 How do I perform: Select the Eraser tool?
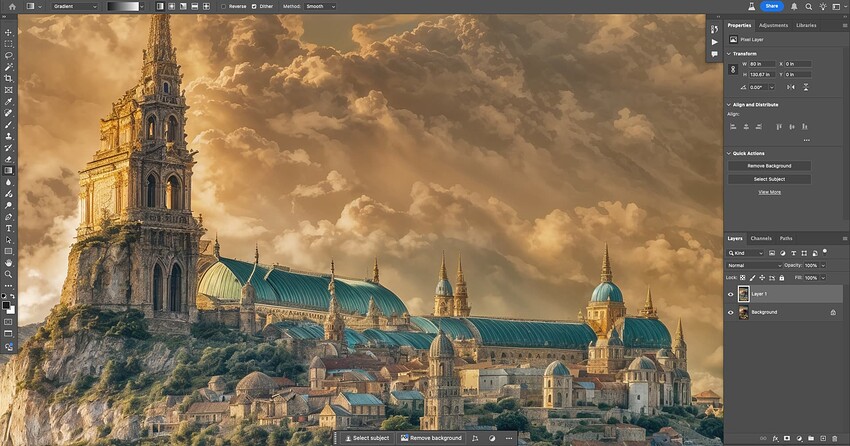8,159
